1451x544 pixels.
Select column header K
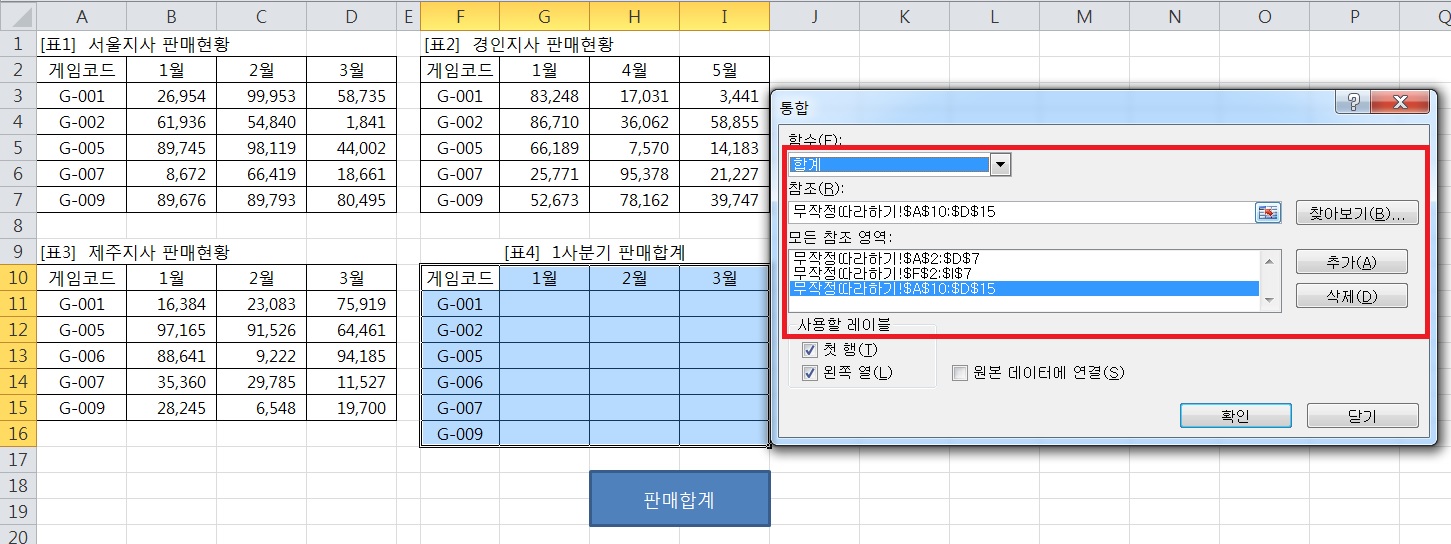pos(904,15)
